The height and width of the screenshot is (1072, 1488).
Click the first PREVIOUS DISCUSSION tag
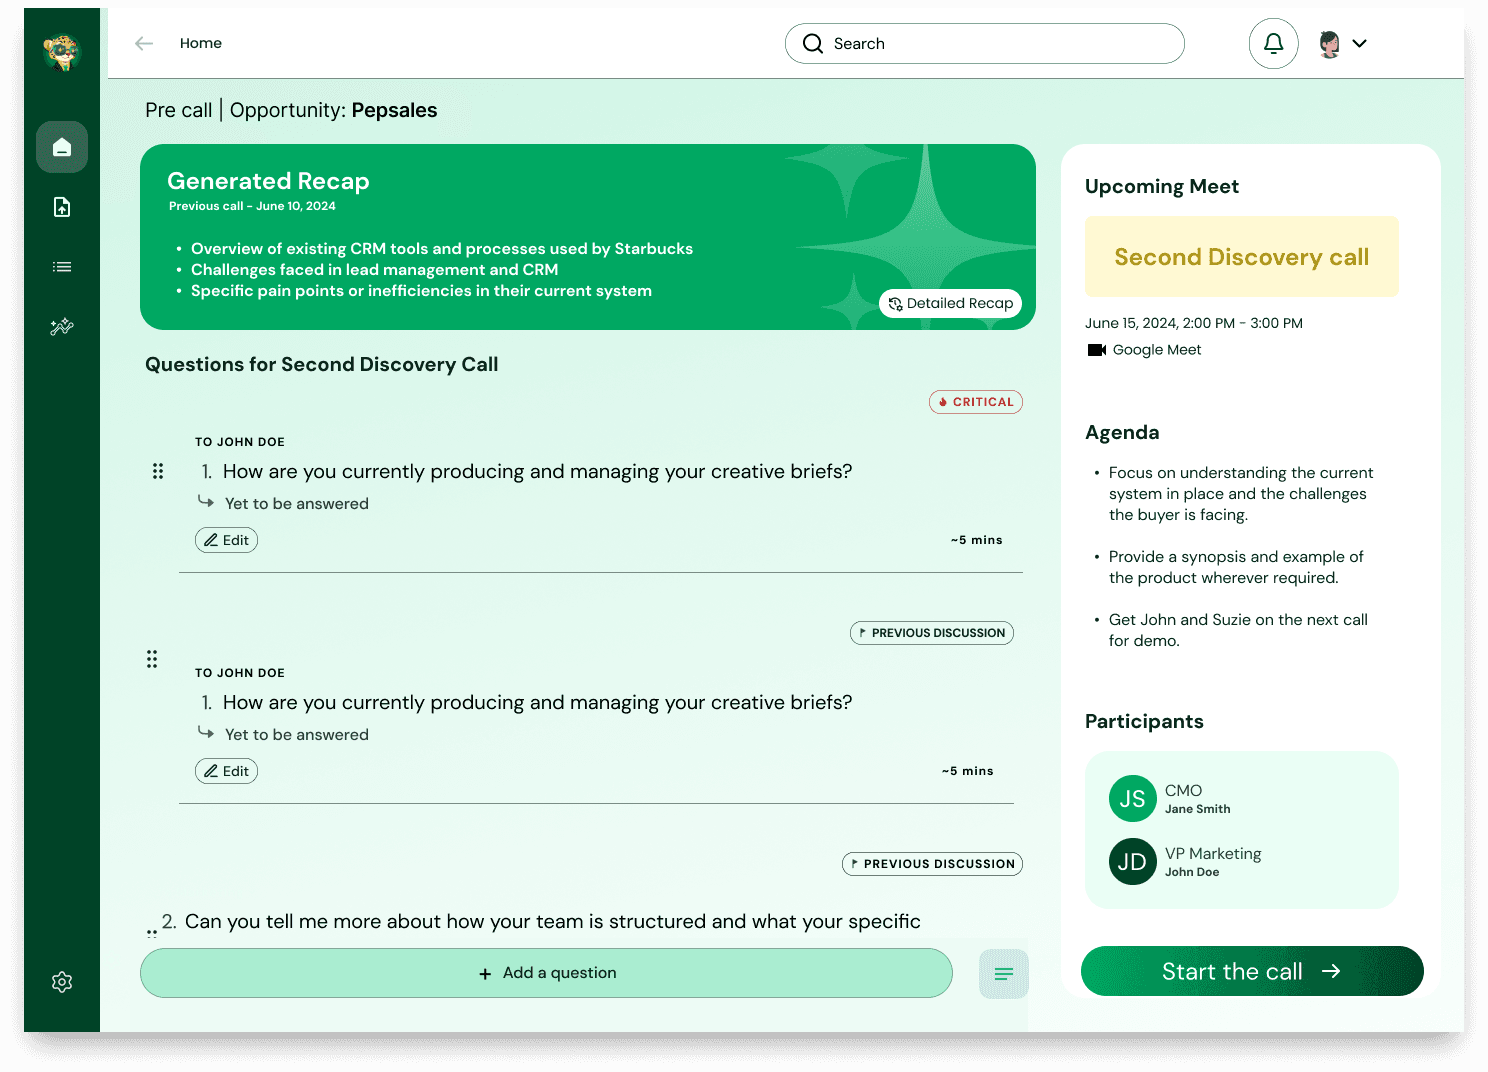(932, 633)
